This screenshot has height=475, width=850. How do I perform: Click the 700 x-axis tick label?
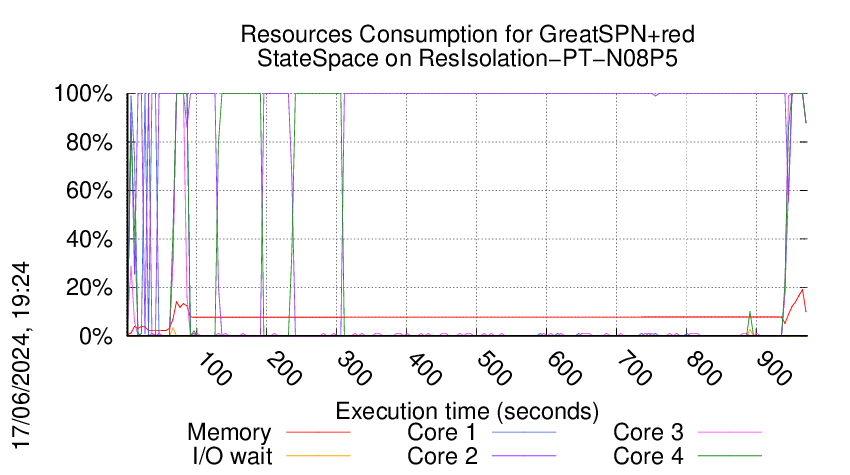(633, 370)
